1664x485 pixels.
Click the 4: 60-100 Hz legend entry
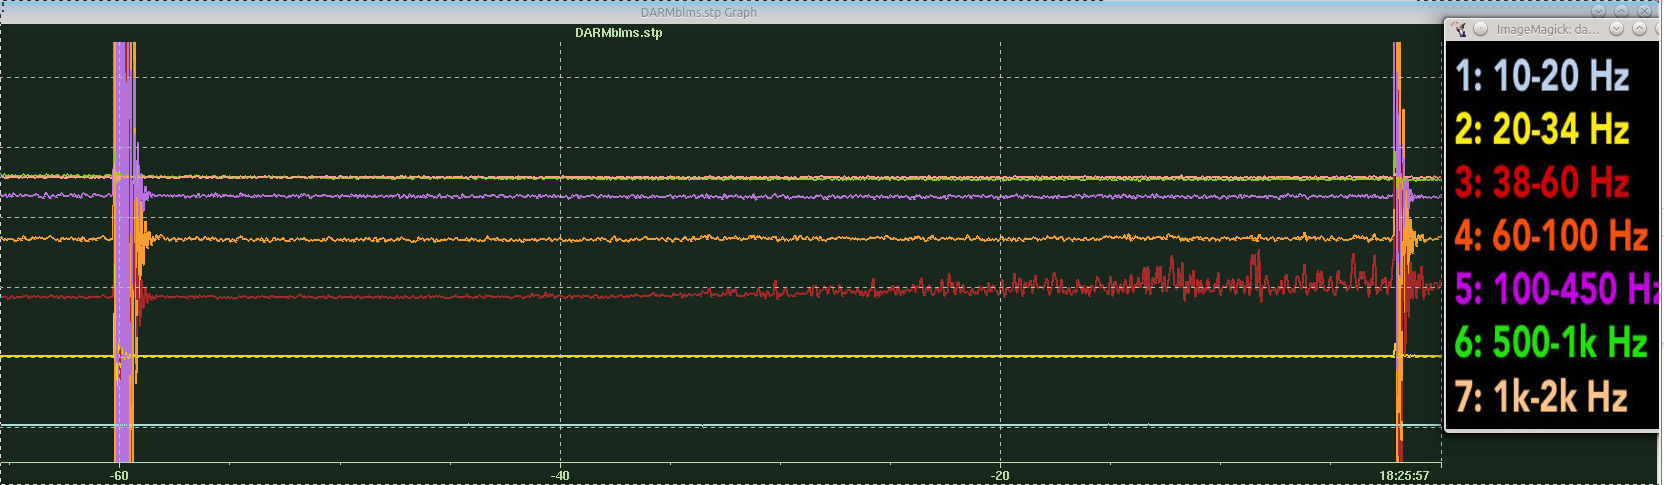(x=1551, y=236)
